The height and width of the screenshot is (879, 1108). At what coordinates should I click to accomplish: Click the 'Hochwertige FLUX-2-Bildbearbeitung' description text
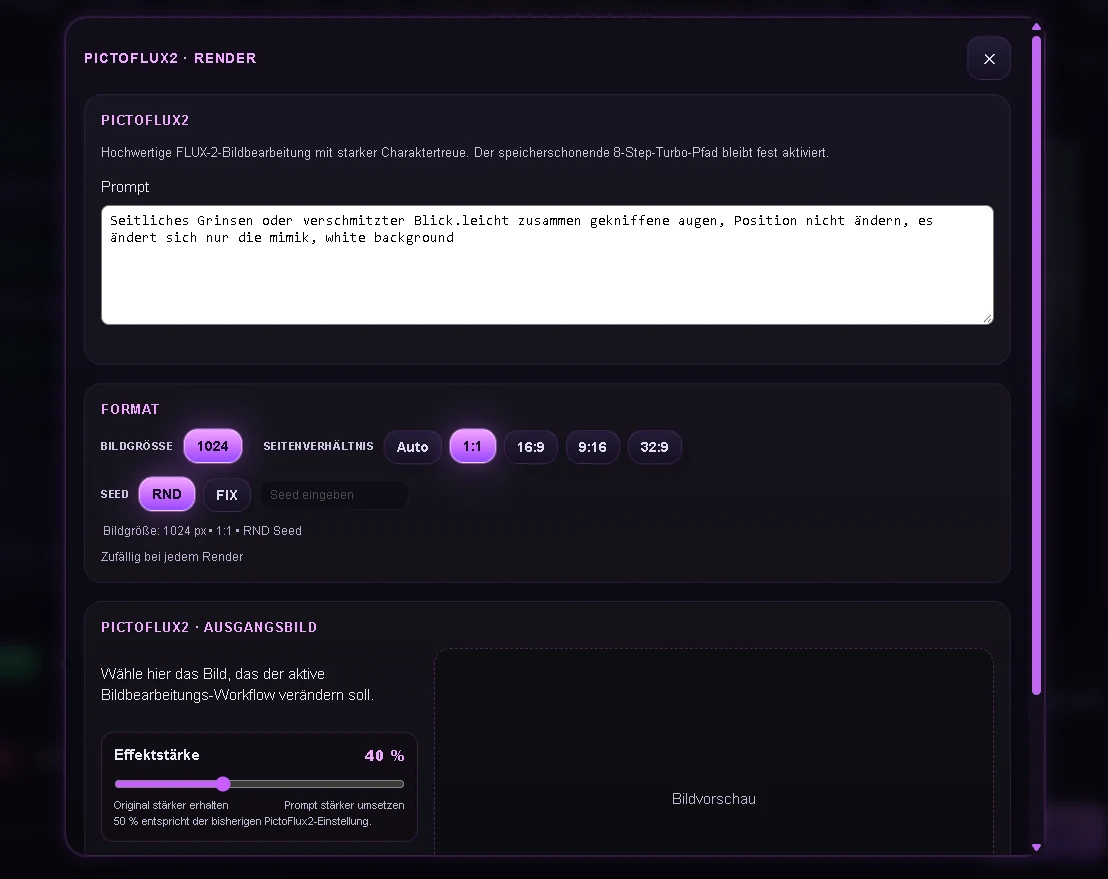465,153
